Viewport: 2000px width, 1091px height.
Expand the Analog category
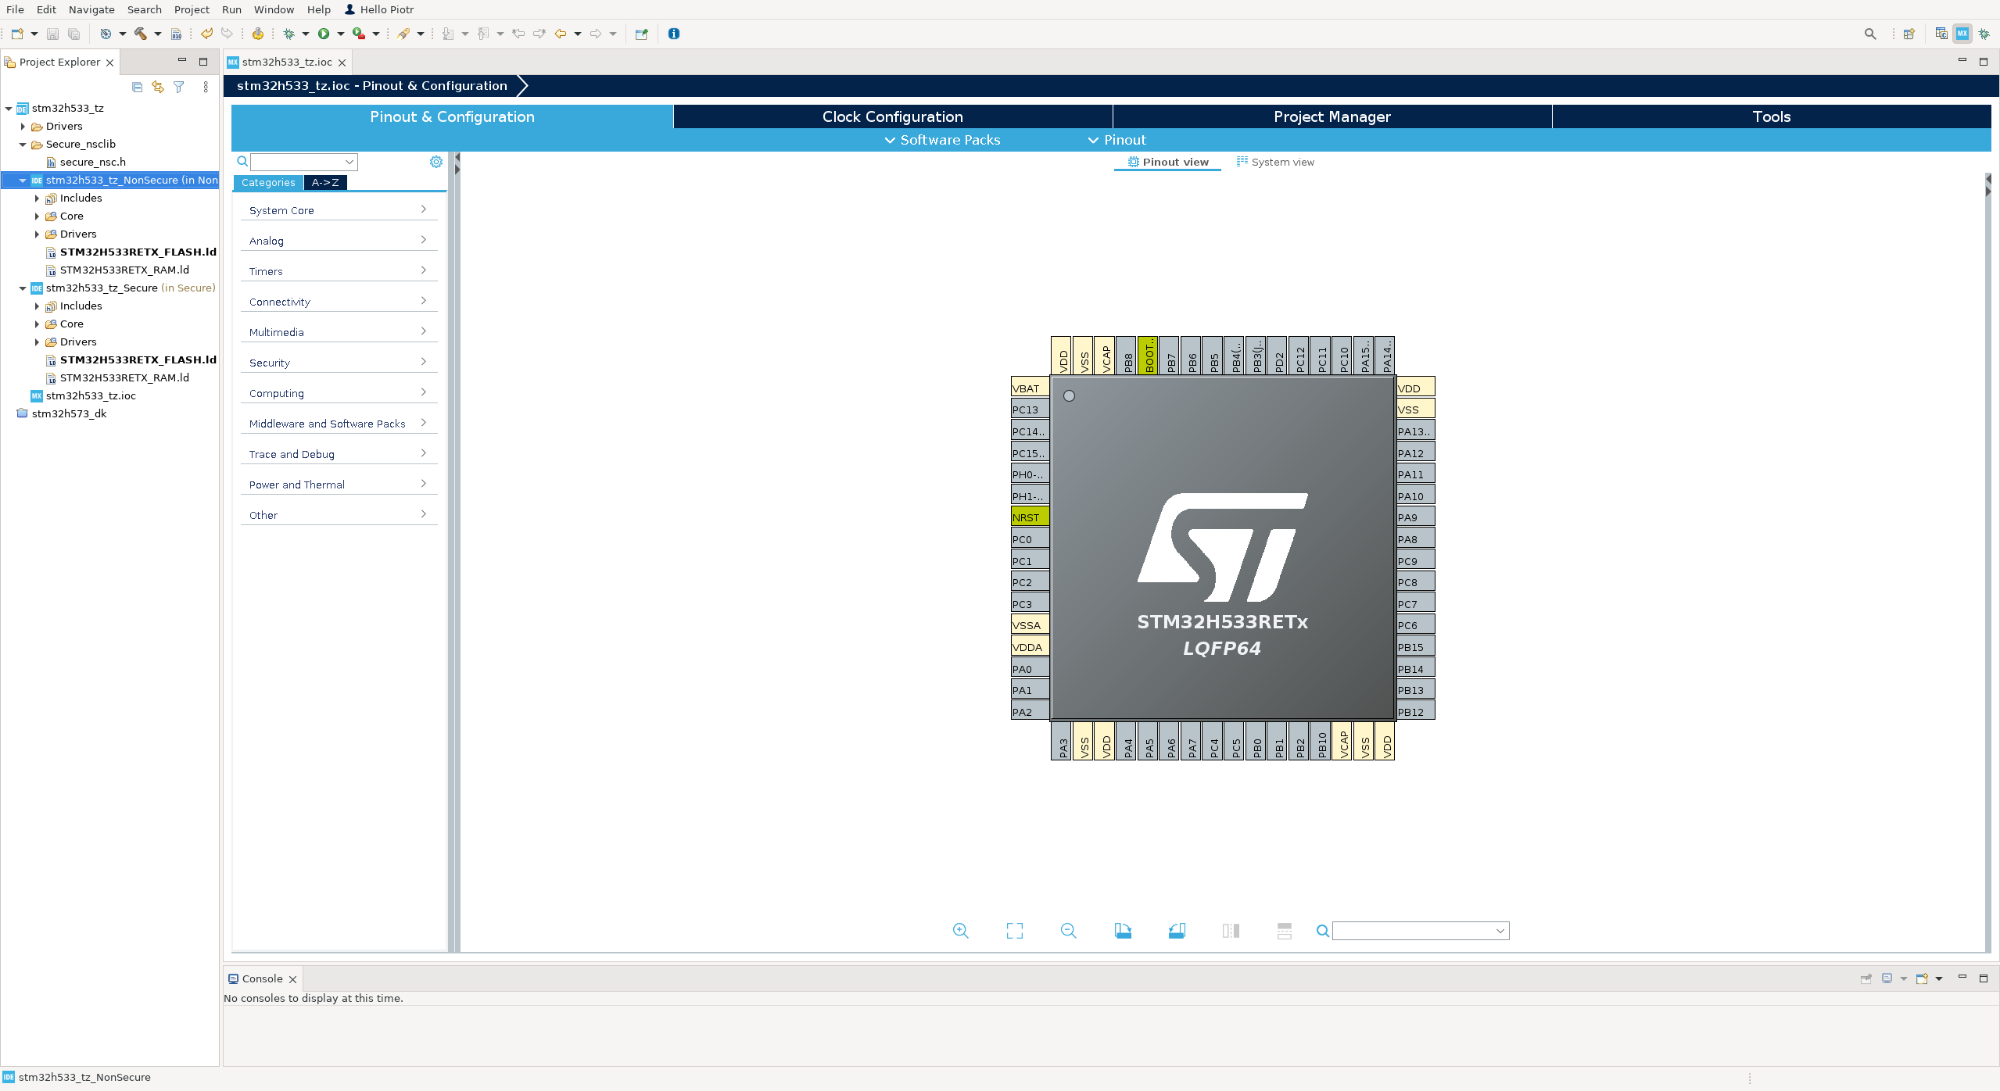click(x=339, y=241)
